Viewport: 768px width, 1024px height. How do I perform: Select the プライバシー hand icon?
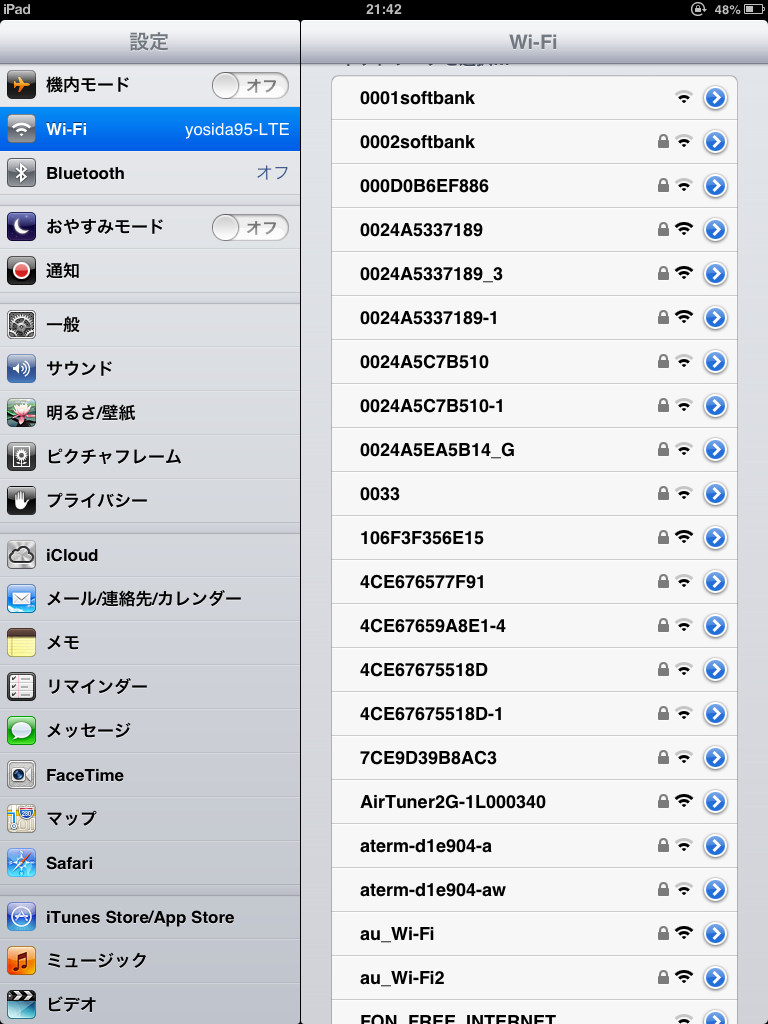pyautogui.click(x=22, y=500)
